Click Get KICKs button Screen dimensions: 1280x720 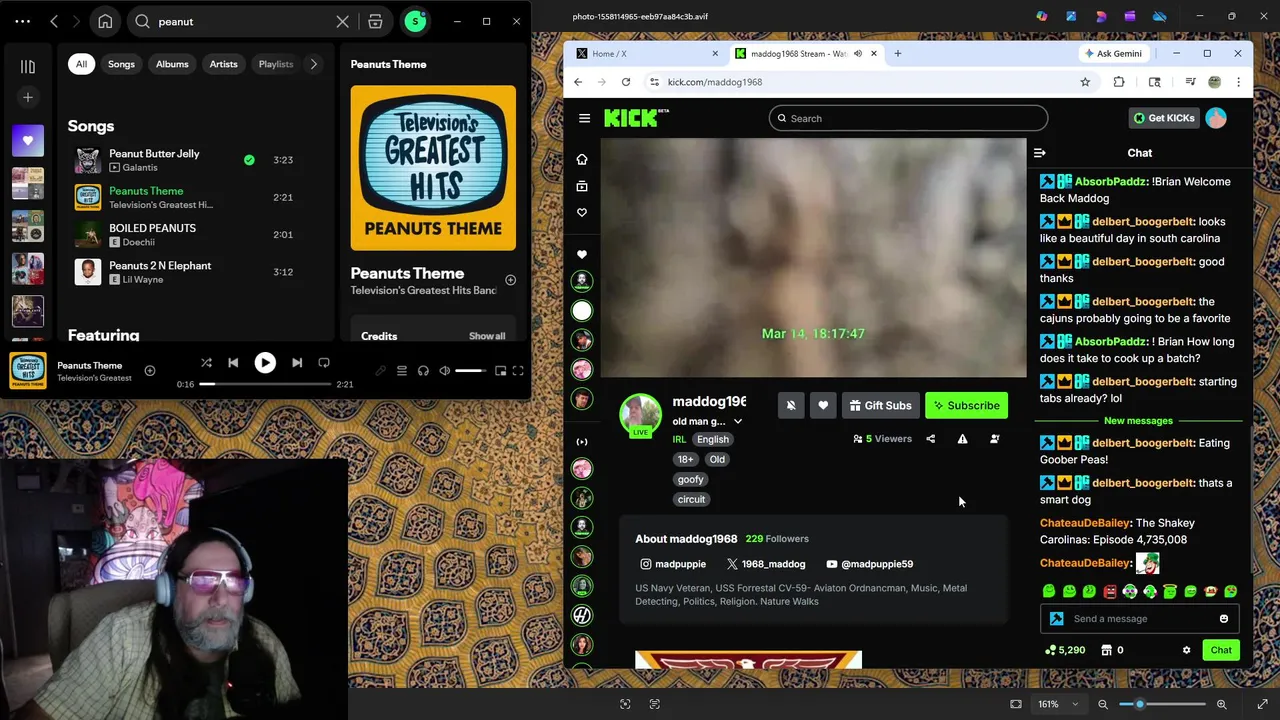pyautogui.click(x=1164, y=118)
